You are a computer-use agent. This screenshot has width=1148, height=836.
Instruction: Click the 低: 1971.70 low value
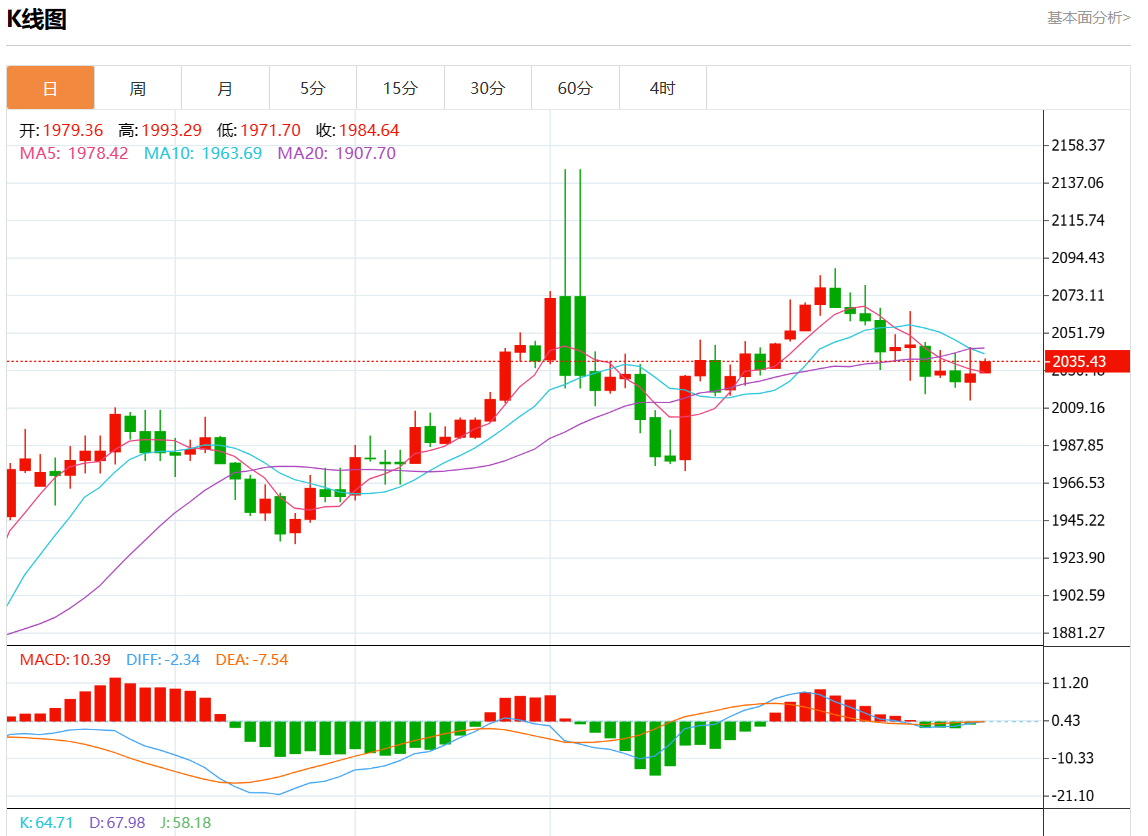[x=258, y=130]
